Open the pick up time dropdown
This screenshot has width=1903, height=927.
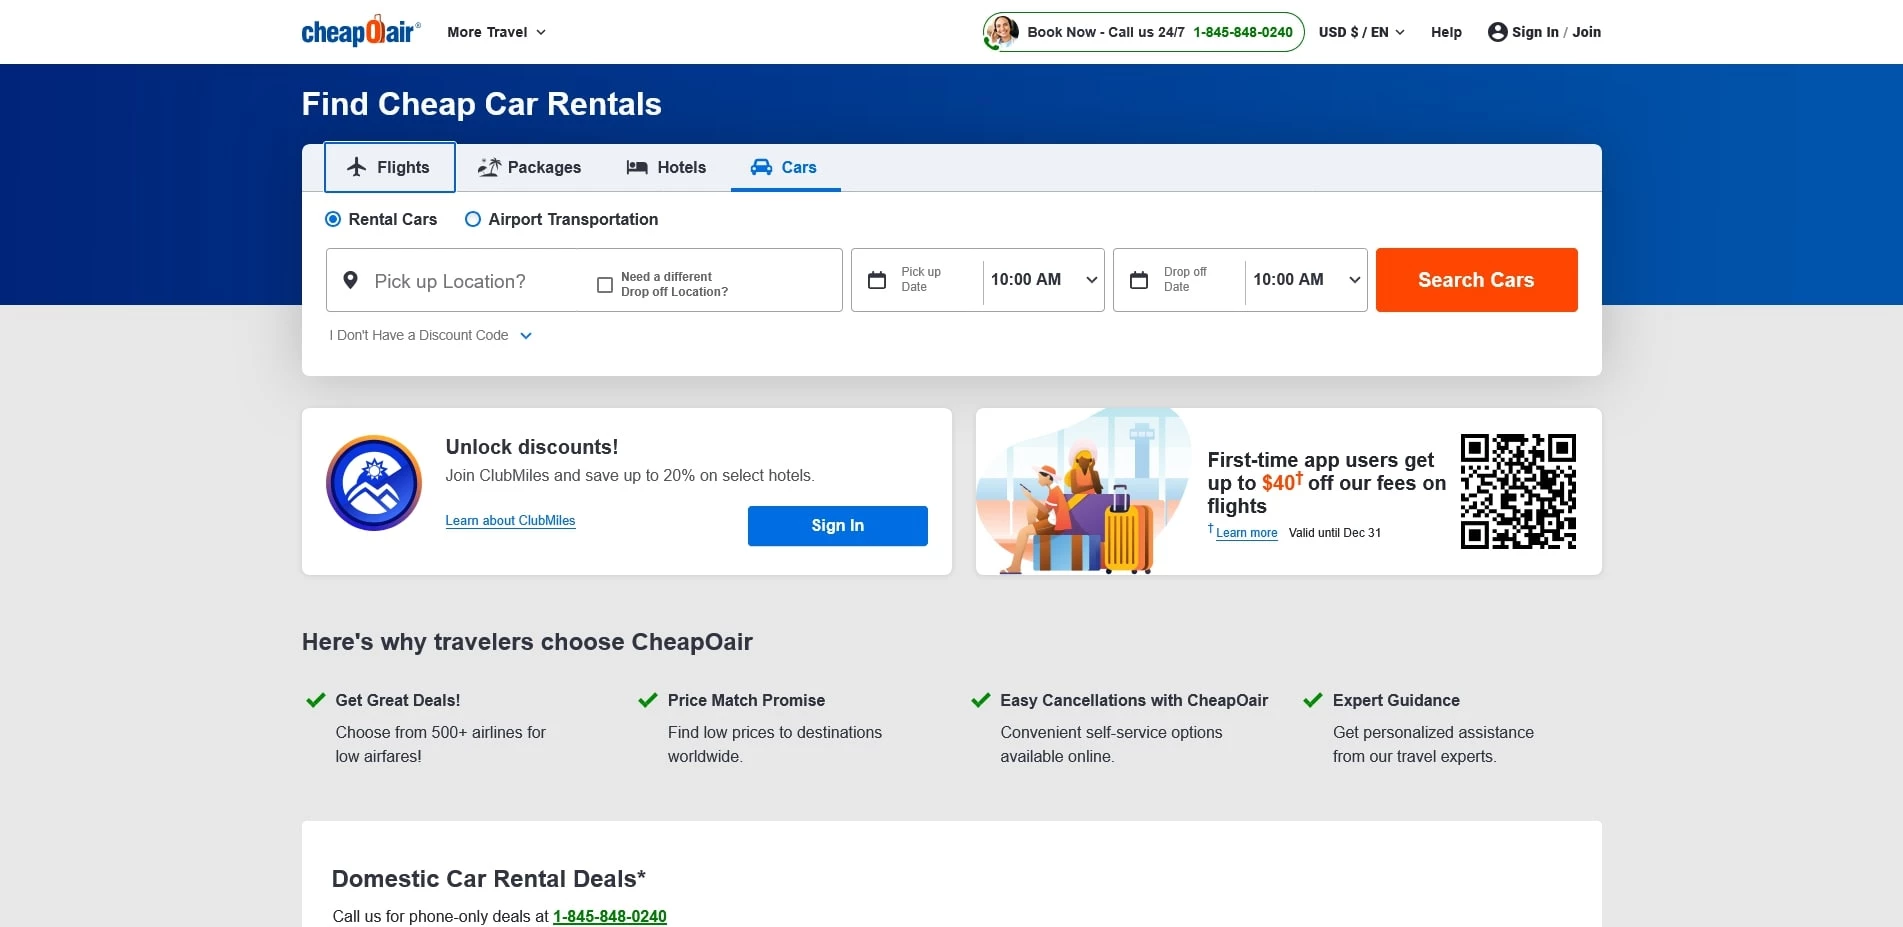pos(1043,280)
